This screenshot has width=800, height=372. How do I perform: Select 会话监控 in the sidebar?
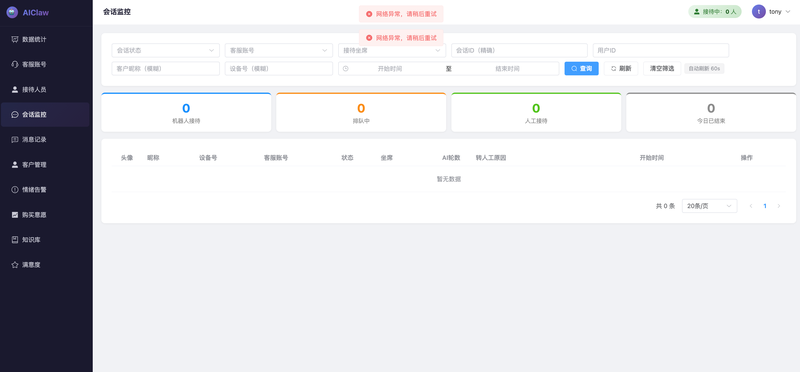(45, 114)
